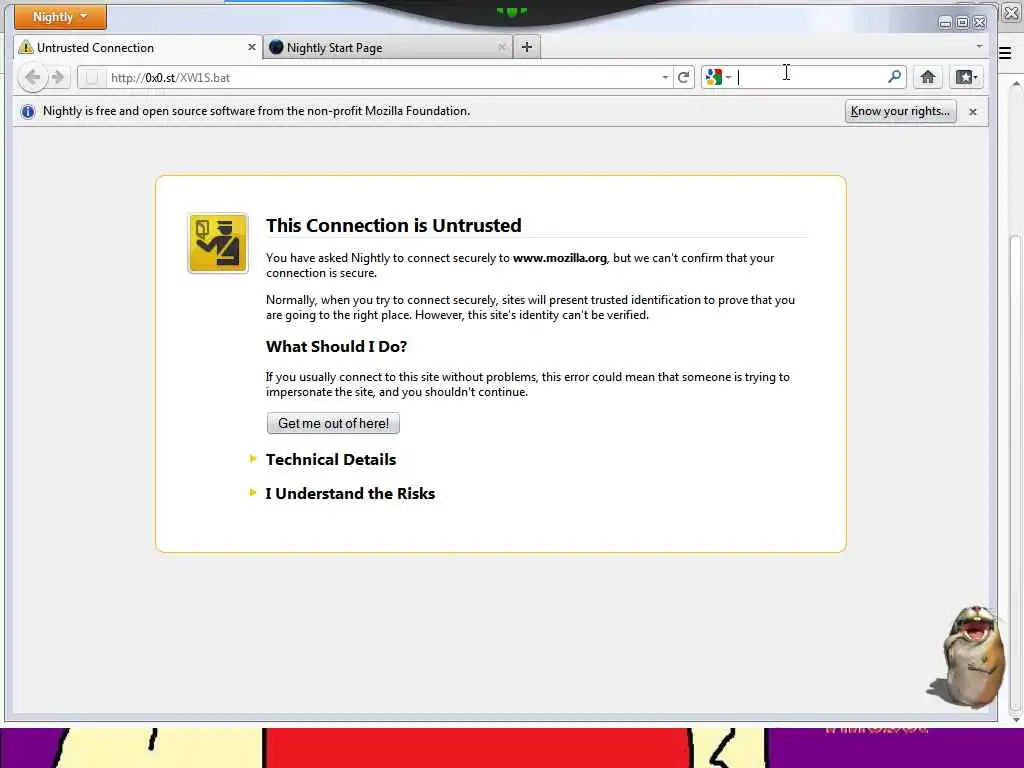This screenshot has width=1024, height=768.
Task: Click the hamburger menu icon at right edge
Action: [1006, 54]
